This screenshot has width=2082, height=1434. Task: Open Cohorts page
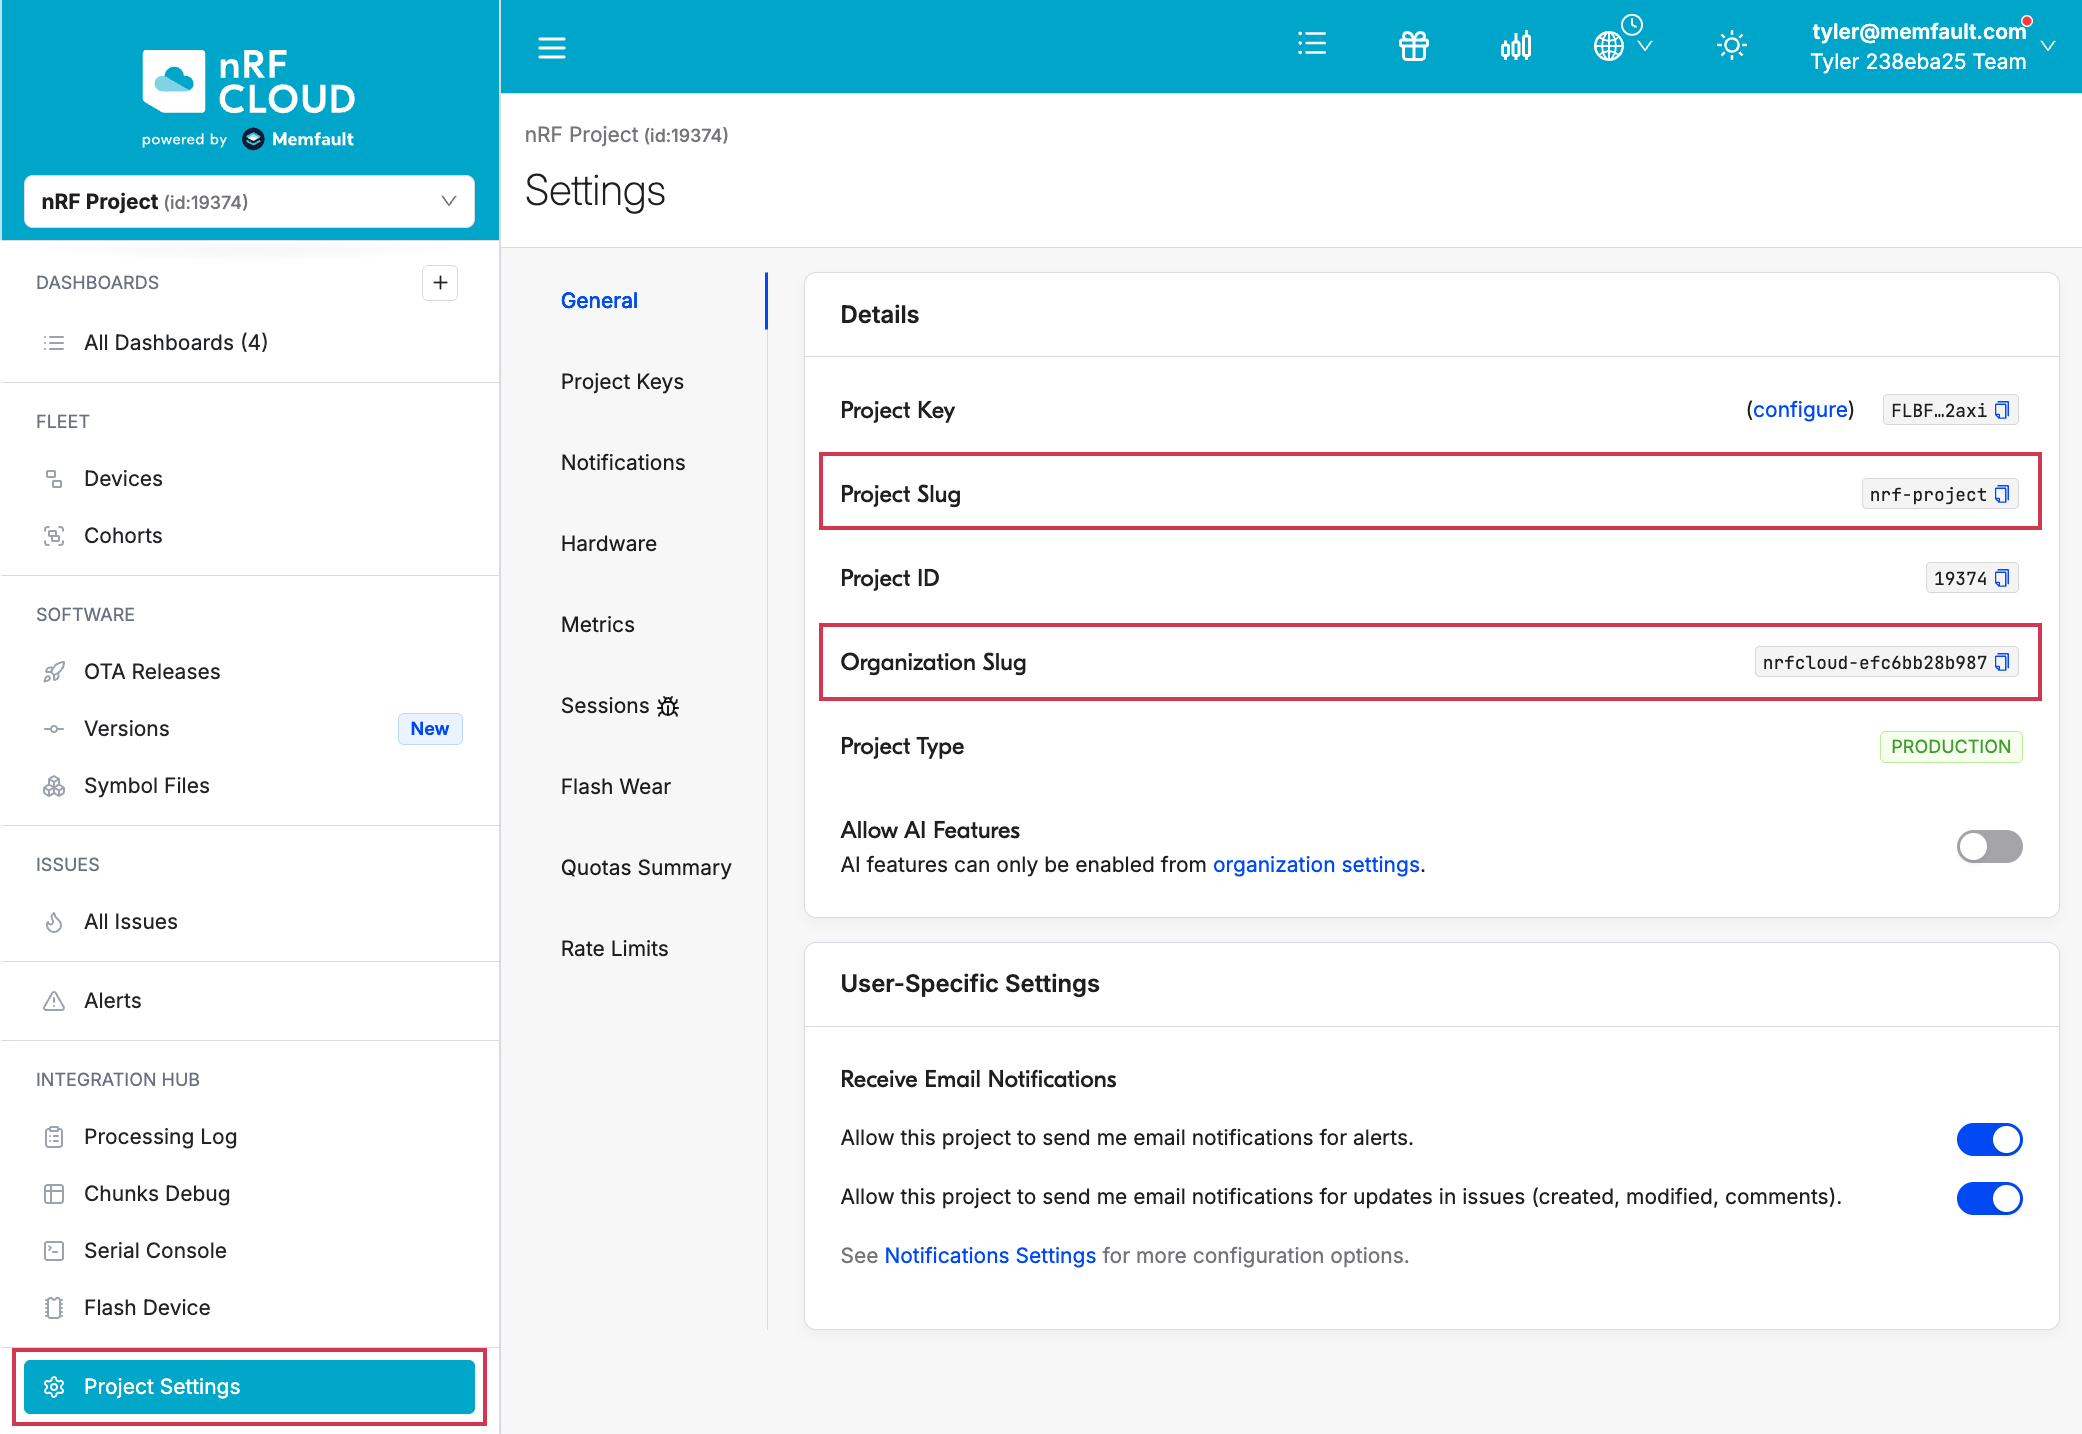pos(123,535)
